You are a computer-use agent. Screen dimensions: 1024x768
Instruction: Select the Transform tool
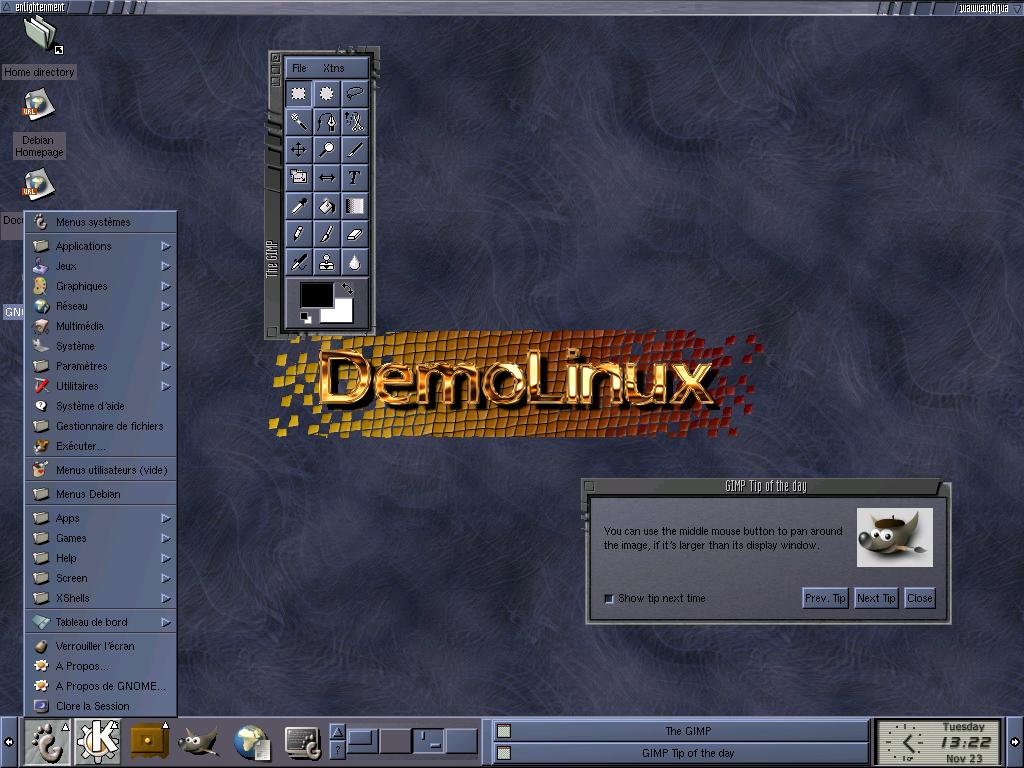point(298,178)
